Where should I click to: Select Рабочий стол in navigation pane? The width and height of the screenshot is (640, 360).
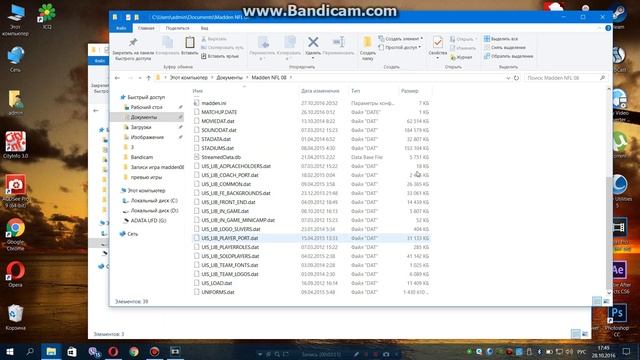[x=147, y=107]
